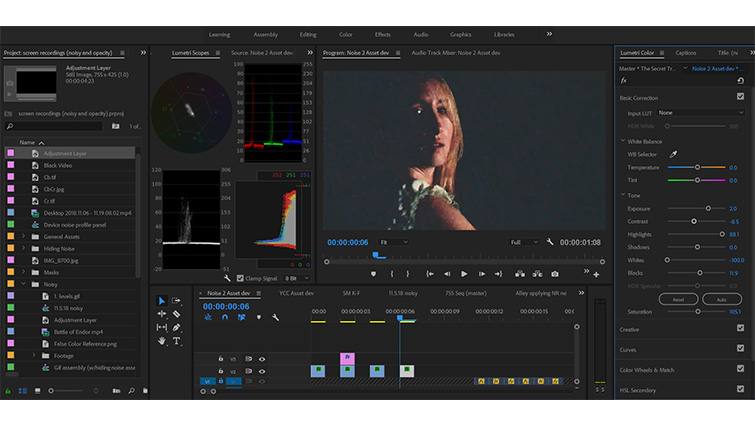The width and height of the screenshot is (755, 425).
Task: Click the Exposure slider handle
Action: (708, 208)
